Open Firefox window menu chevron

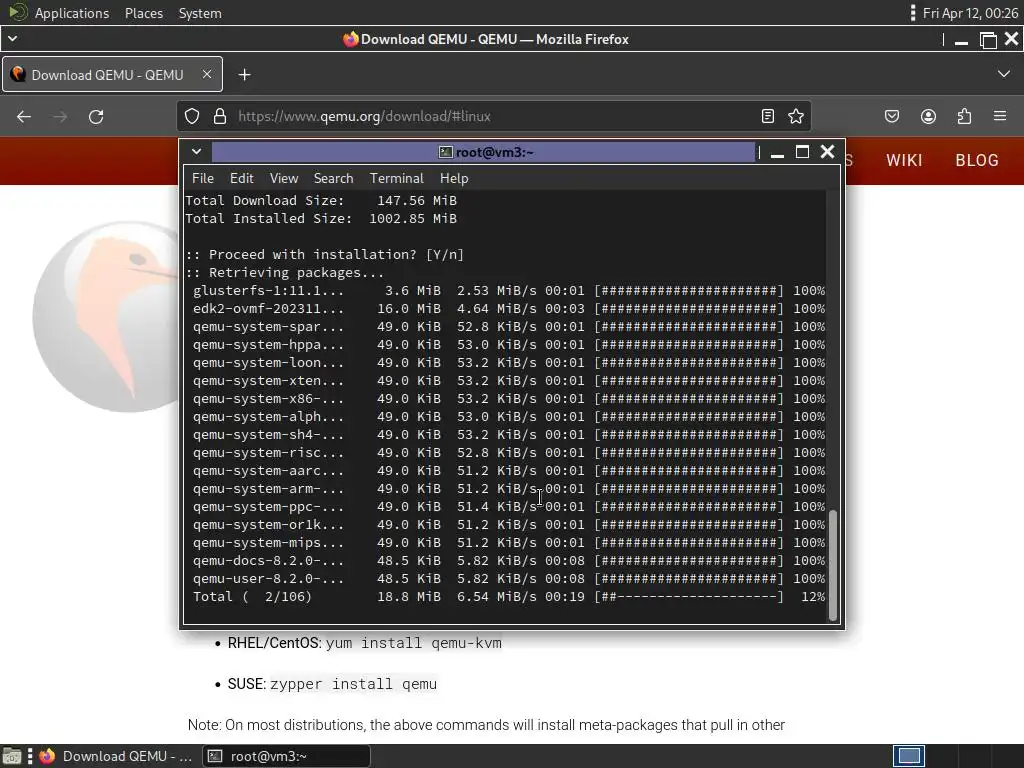tap(12, 39)
